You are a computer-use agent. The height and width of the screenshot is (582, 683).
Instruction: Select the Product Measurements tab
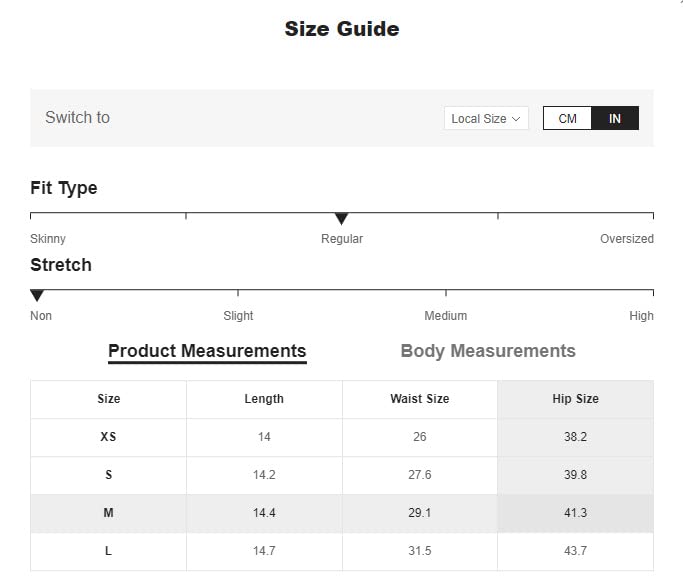207,351
